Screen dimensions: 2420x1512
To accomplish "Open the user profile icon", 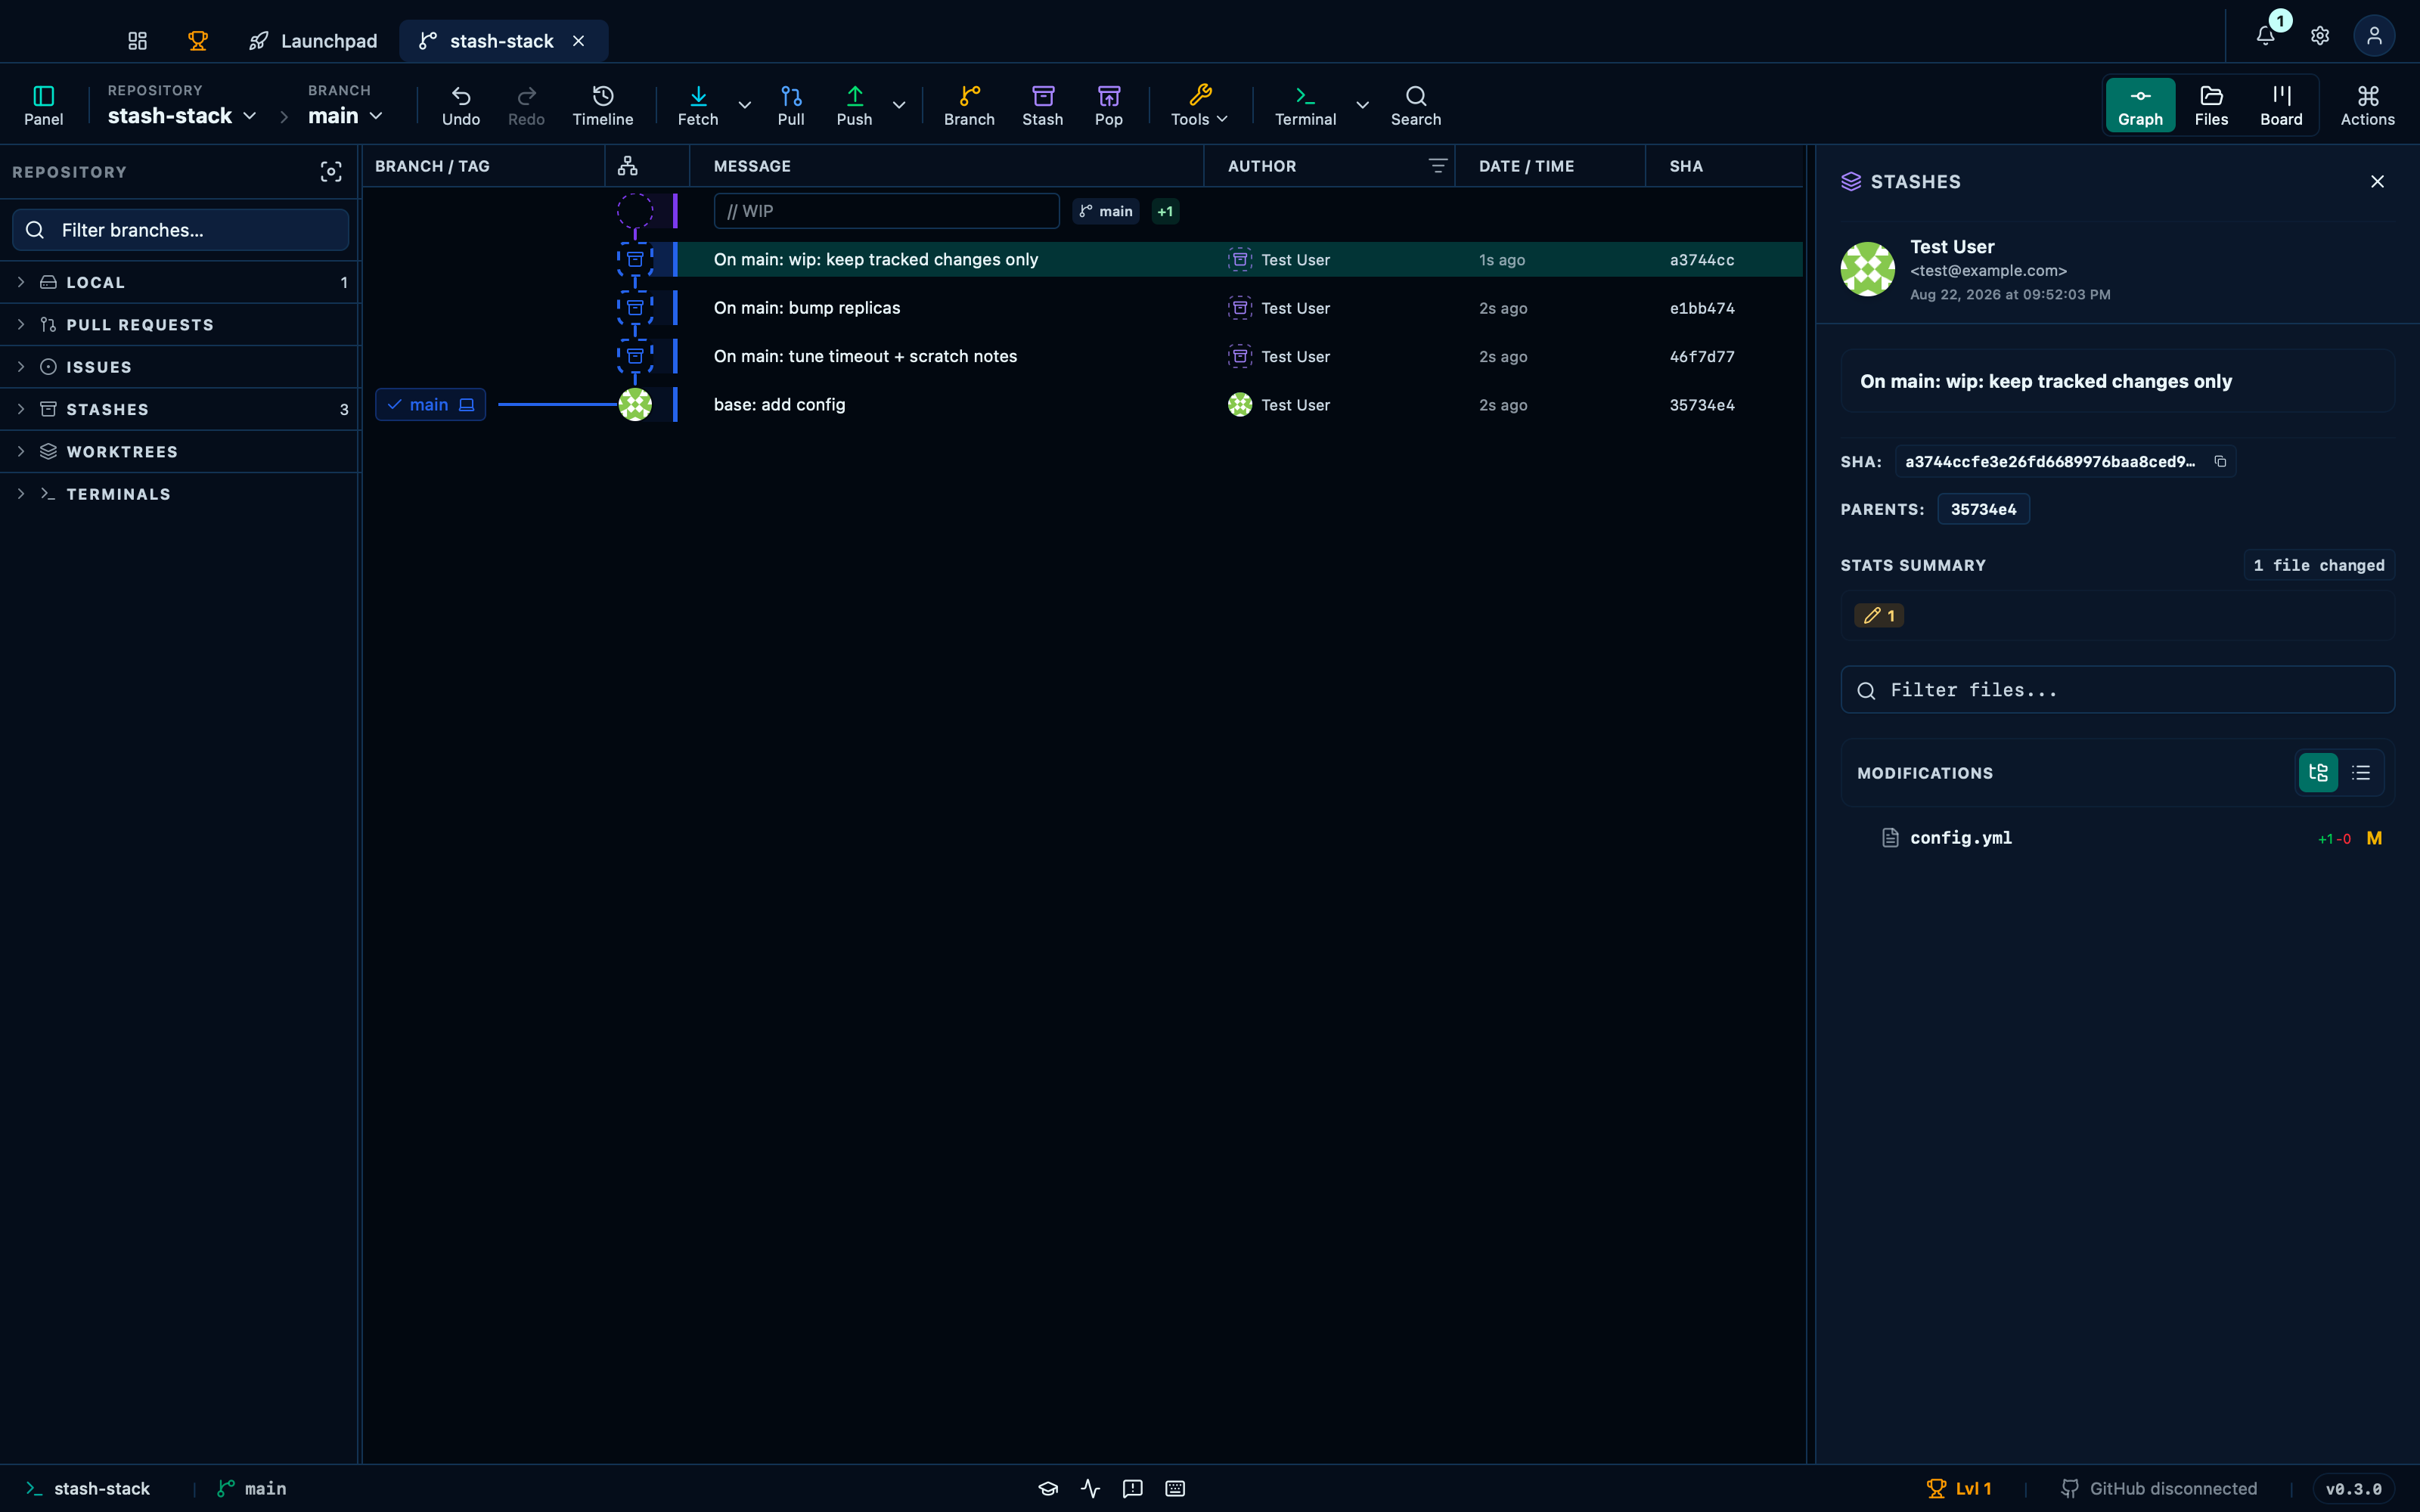I will click(x=2374, y=36).
